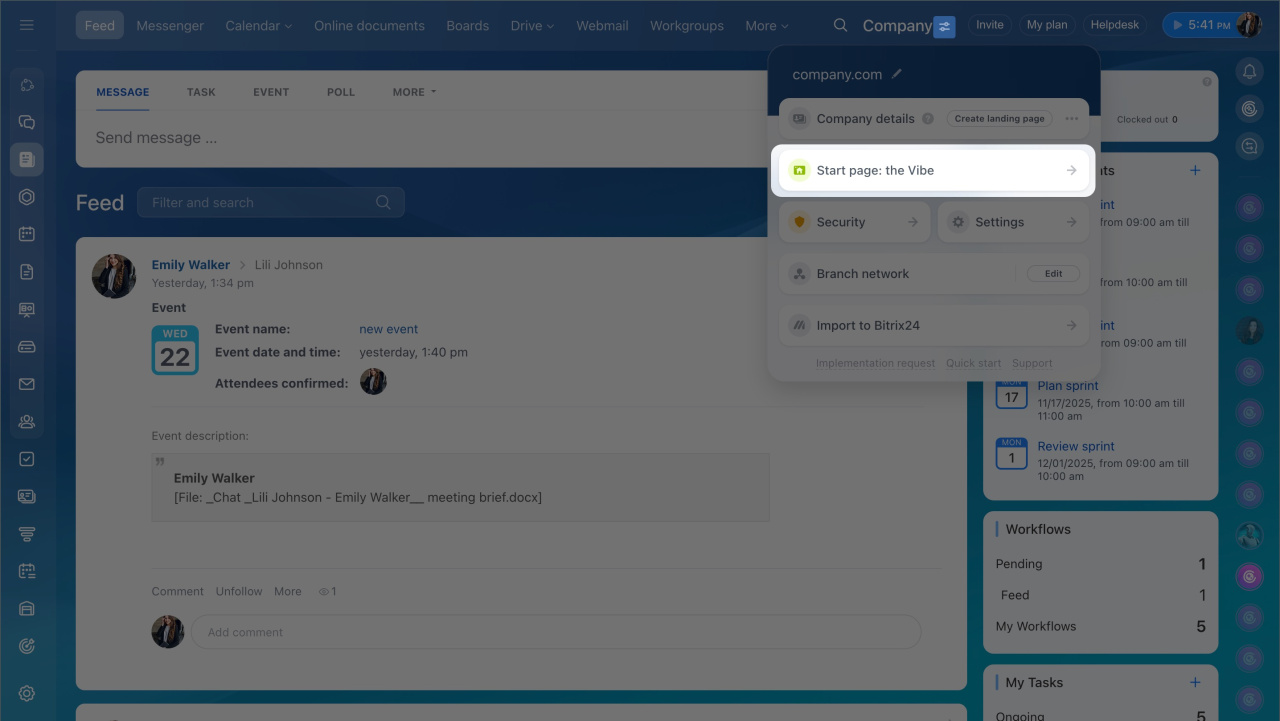The height and width of the screenshot is (721, 1280).
Task: Expand the Calendar dropdown menu
Action: (258, 25)
